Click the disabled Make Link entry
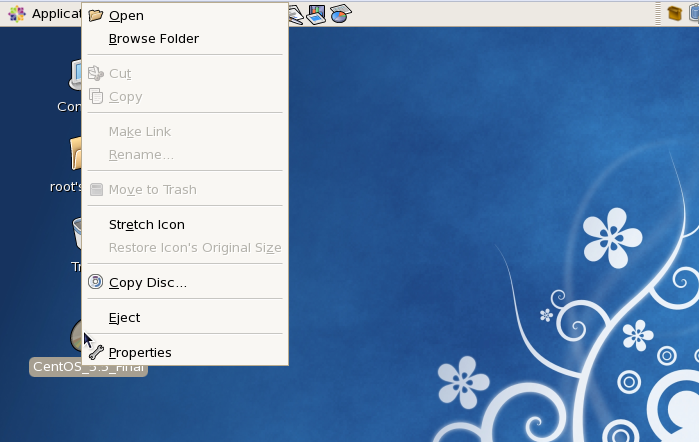Image resolution: width=699 pixels, height=442 pixels. (185, 132)
